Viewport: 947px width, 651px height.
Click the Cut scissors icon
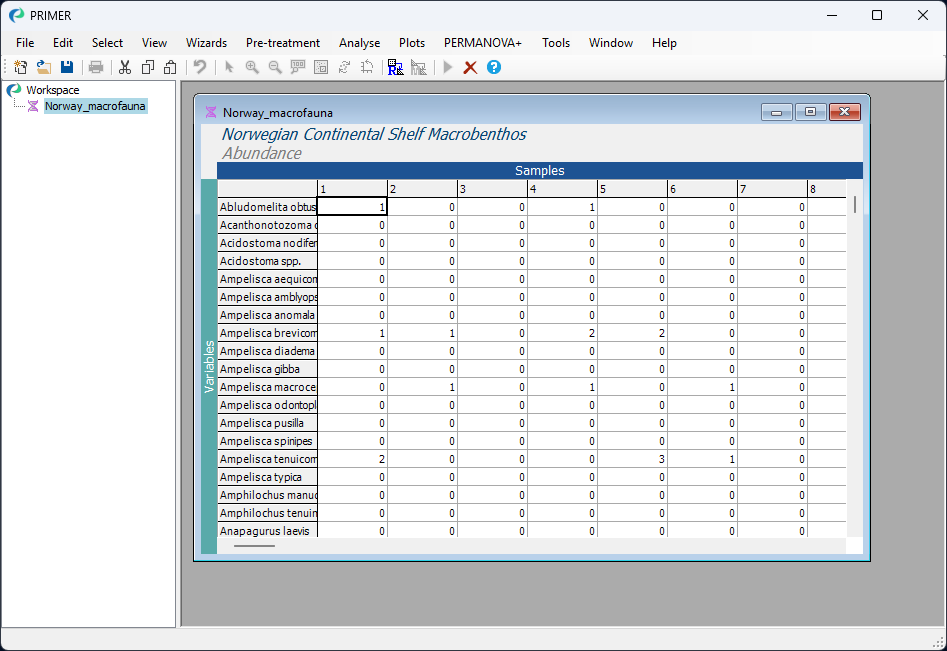point(125,67)
